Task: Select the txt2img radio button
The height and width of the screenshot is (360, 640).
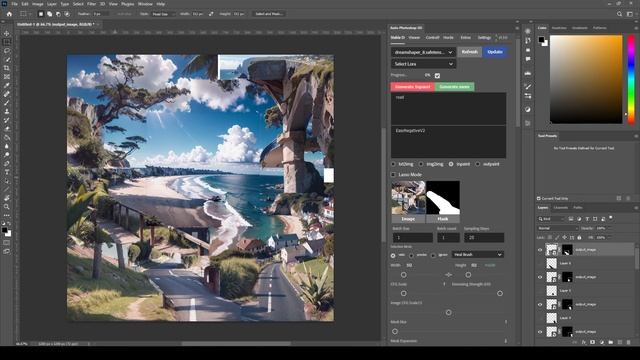Action: 393,164
